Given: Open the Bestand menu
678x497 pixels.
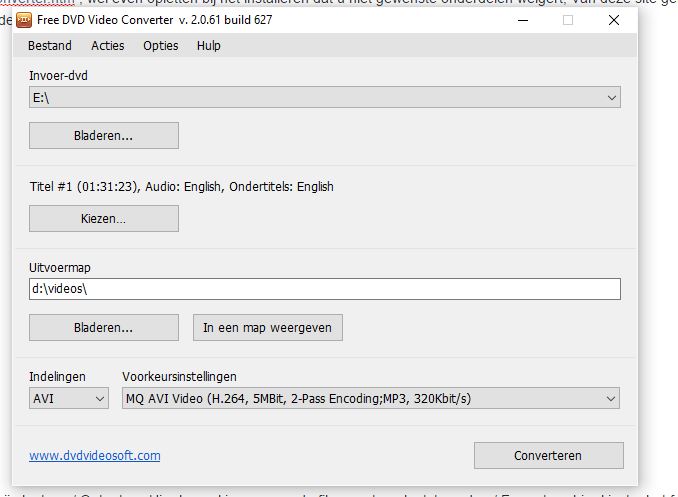Looking at the screenshot, I should point(50,45).
